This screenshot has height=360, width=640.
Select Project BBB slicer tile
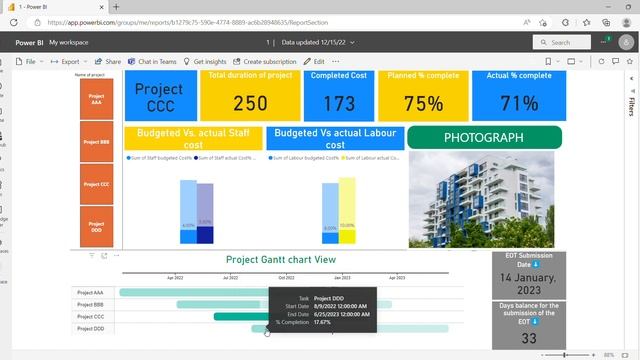coord(97,142)
